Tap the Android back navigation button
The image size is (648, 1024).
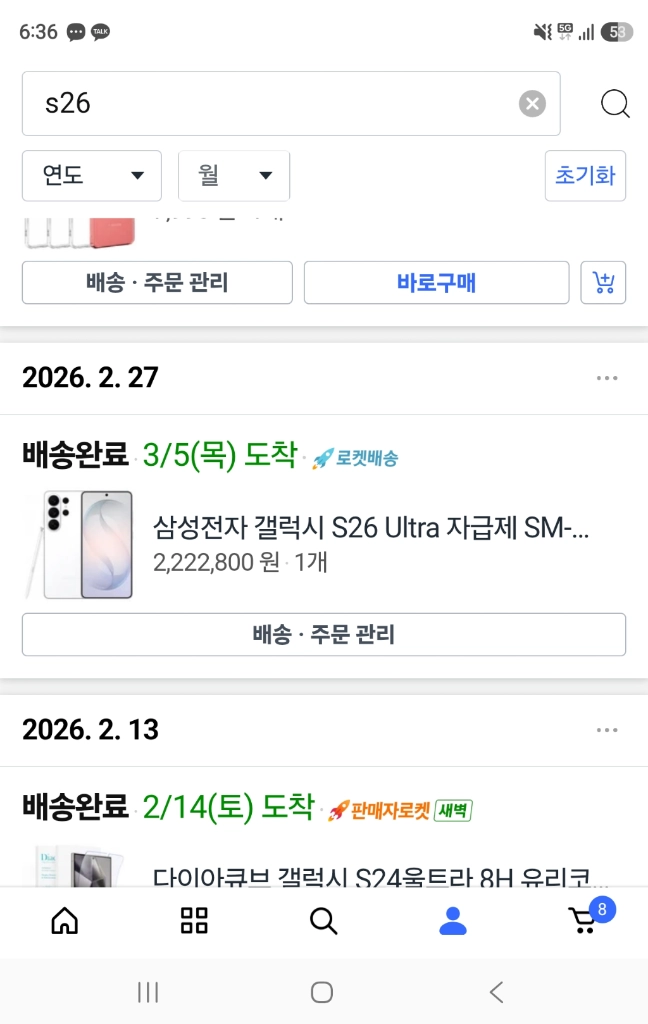tap(496, 992)
